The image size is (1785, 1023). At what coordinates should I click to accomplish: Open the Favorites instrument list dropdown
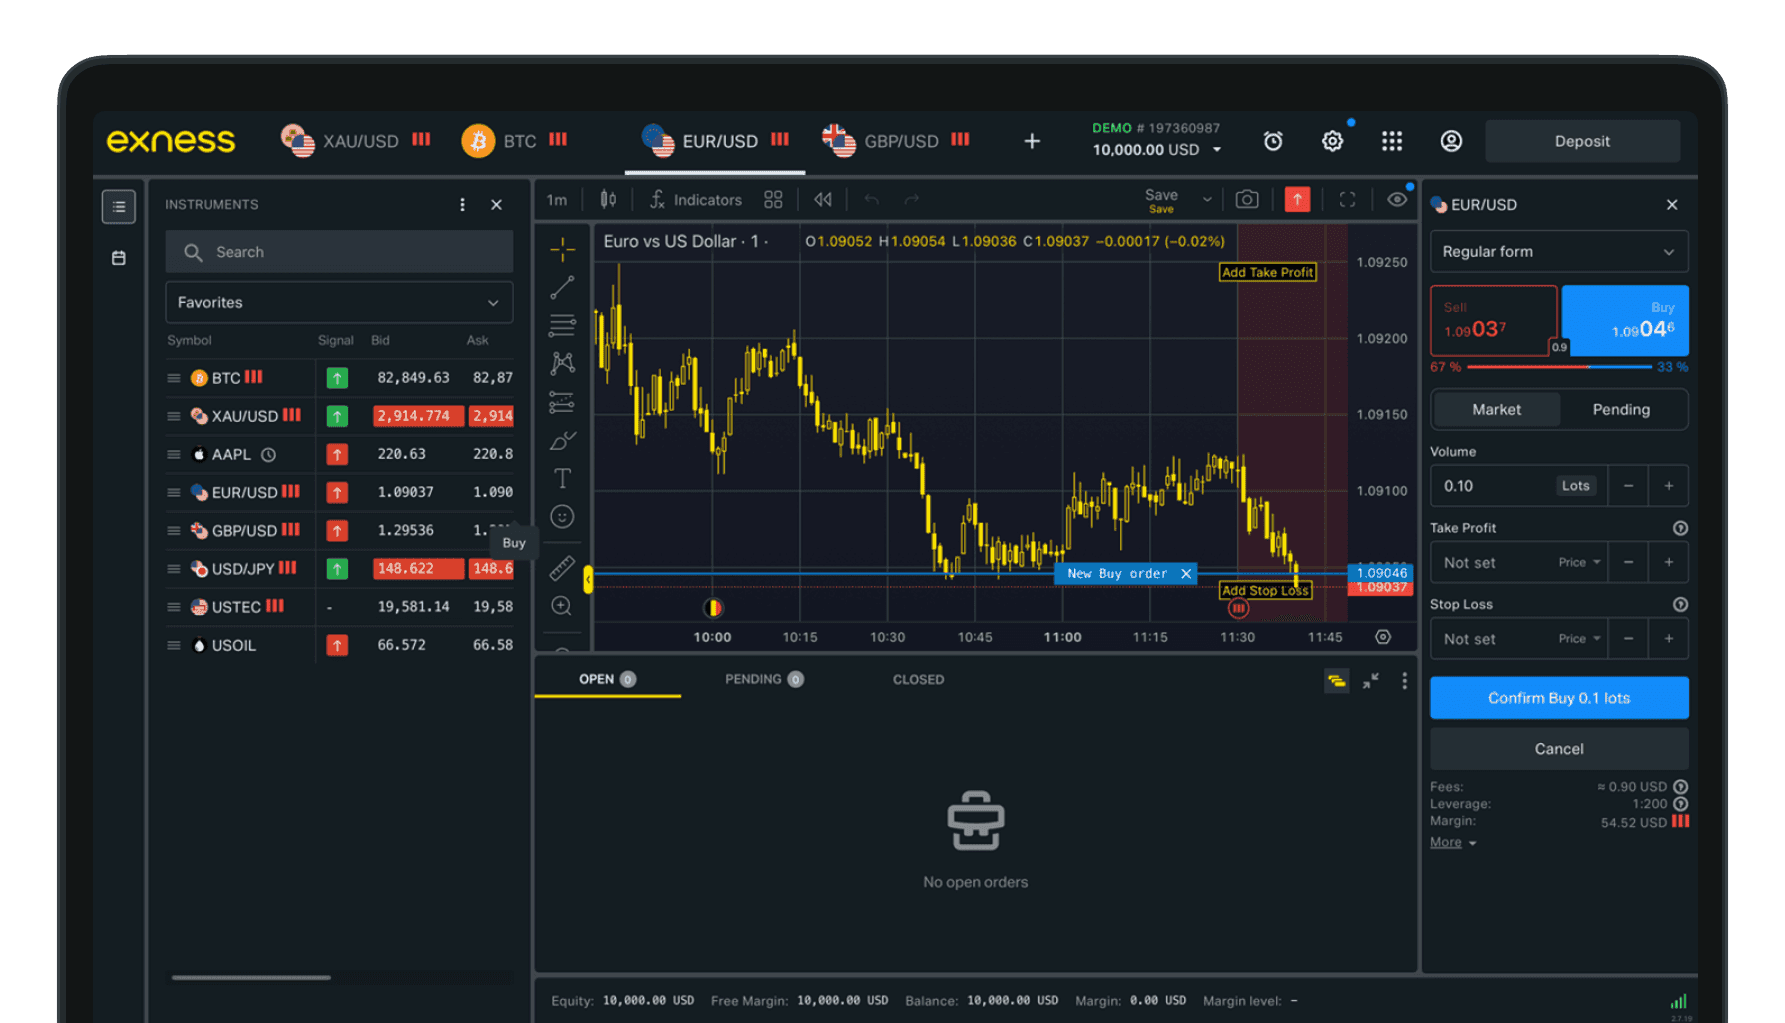(x=338, y=302)
